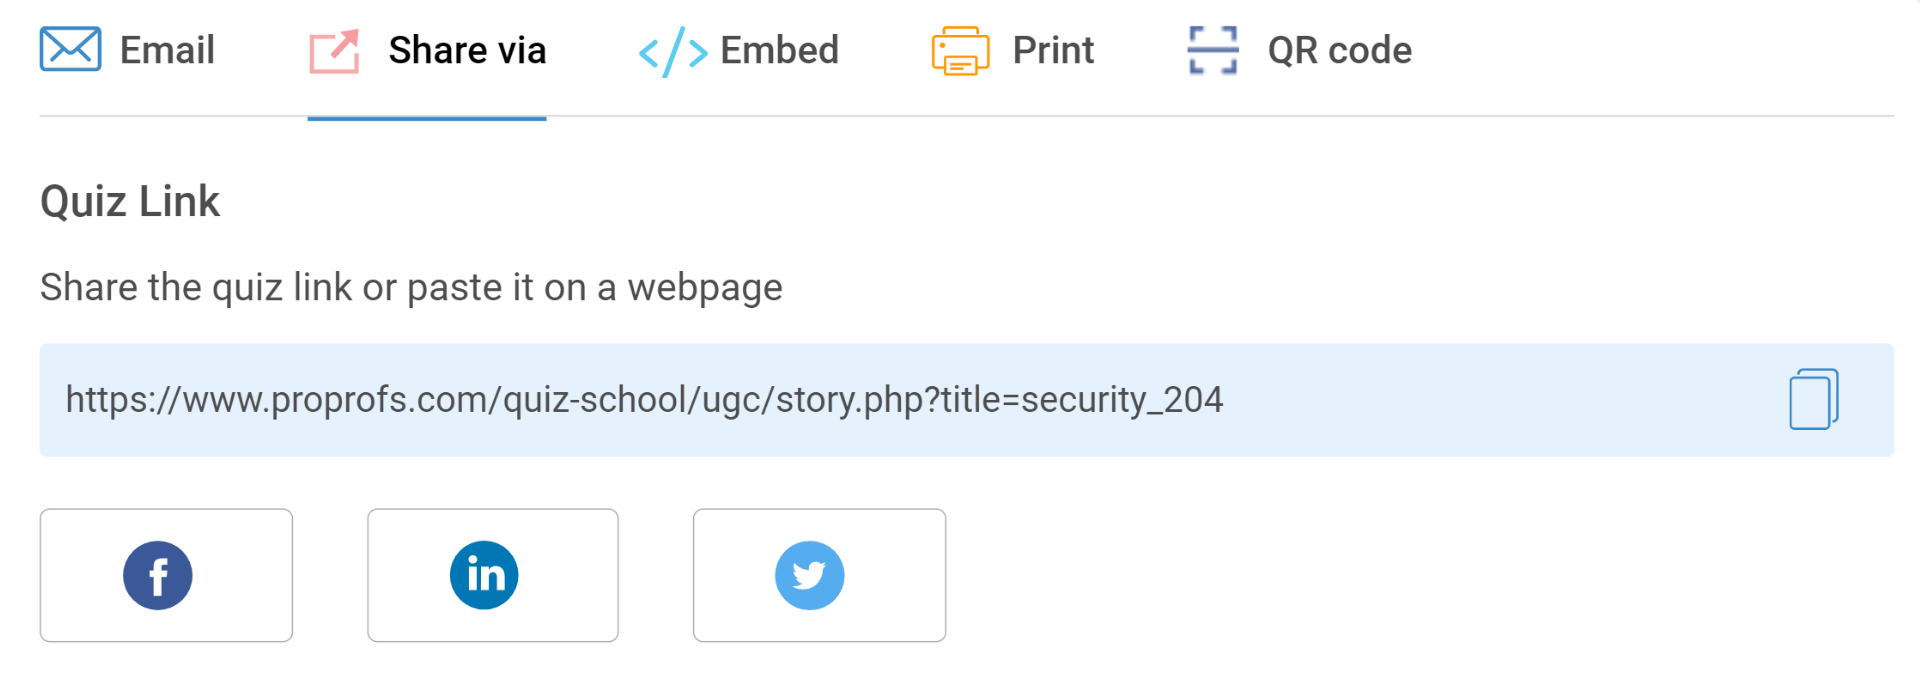Go to the Print tab label

point(1053,50)
